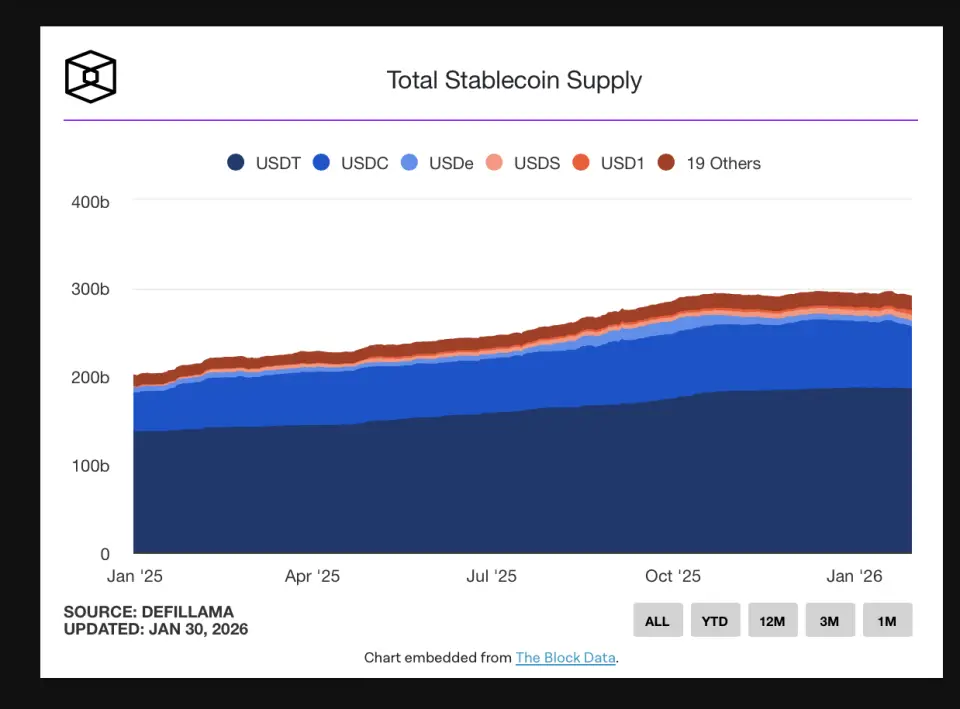Viewport: 960px width, 709px height.
Task: Click the Total Stablecoin Supply title
Action: [x=514, y=80]
